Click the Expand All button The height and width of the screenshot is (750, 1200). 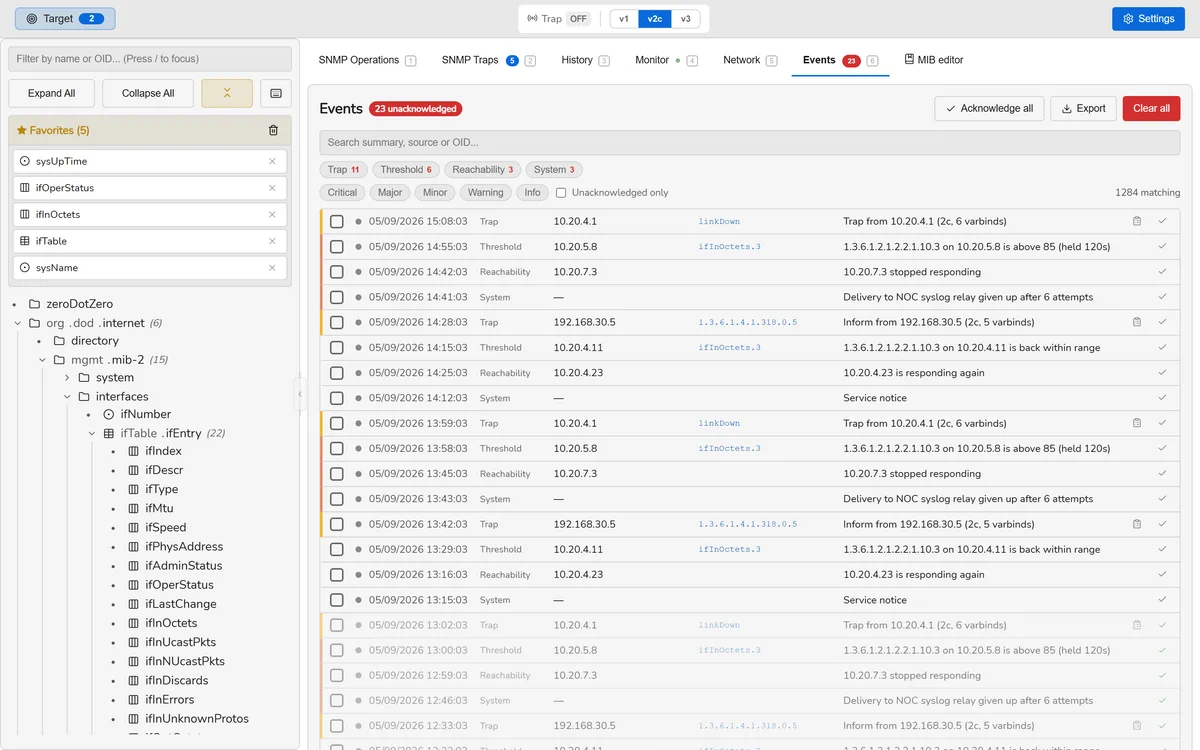coord(51,93)
